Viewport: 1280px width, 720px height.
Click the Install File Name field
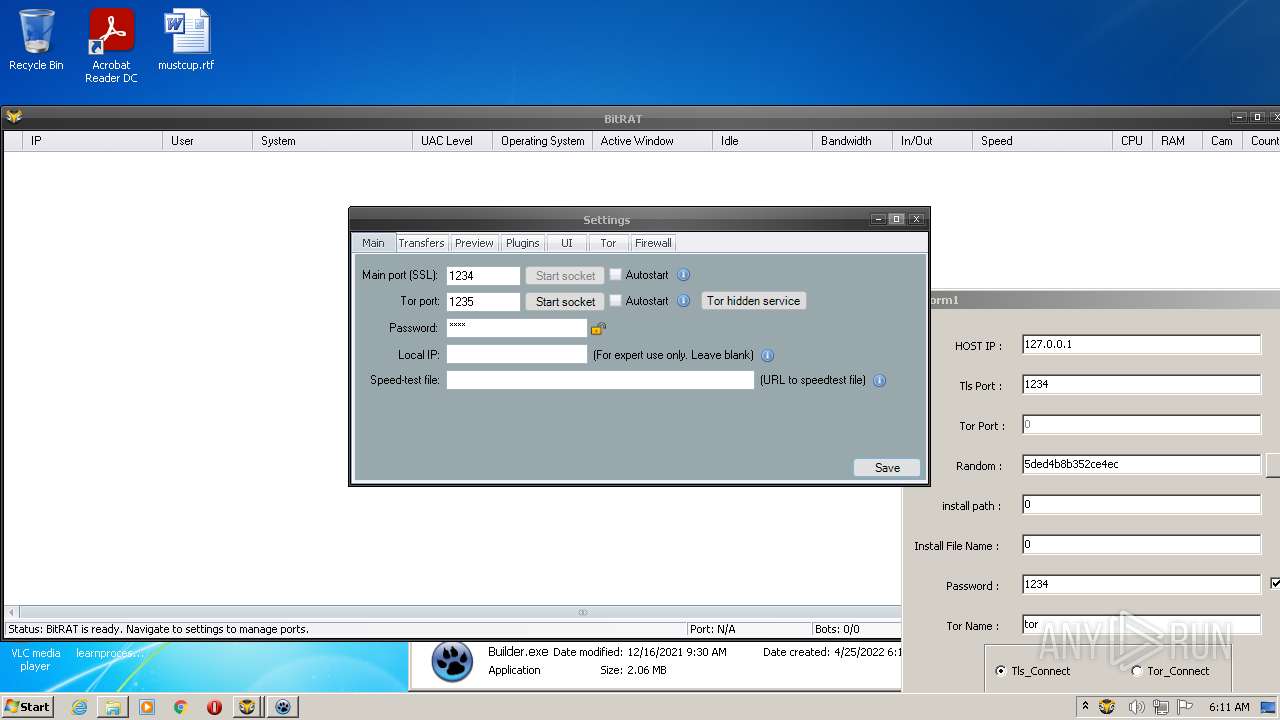pyautogui.click(x=1141, y=545)
